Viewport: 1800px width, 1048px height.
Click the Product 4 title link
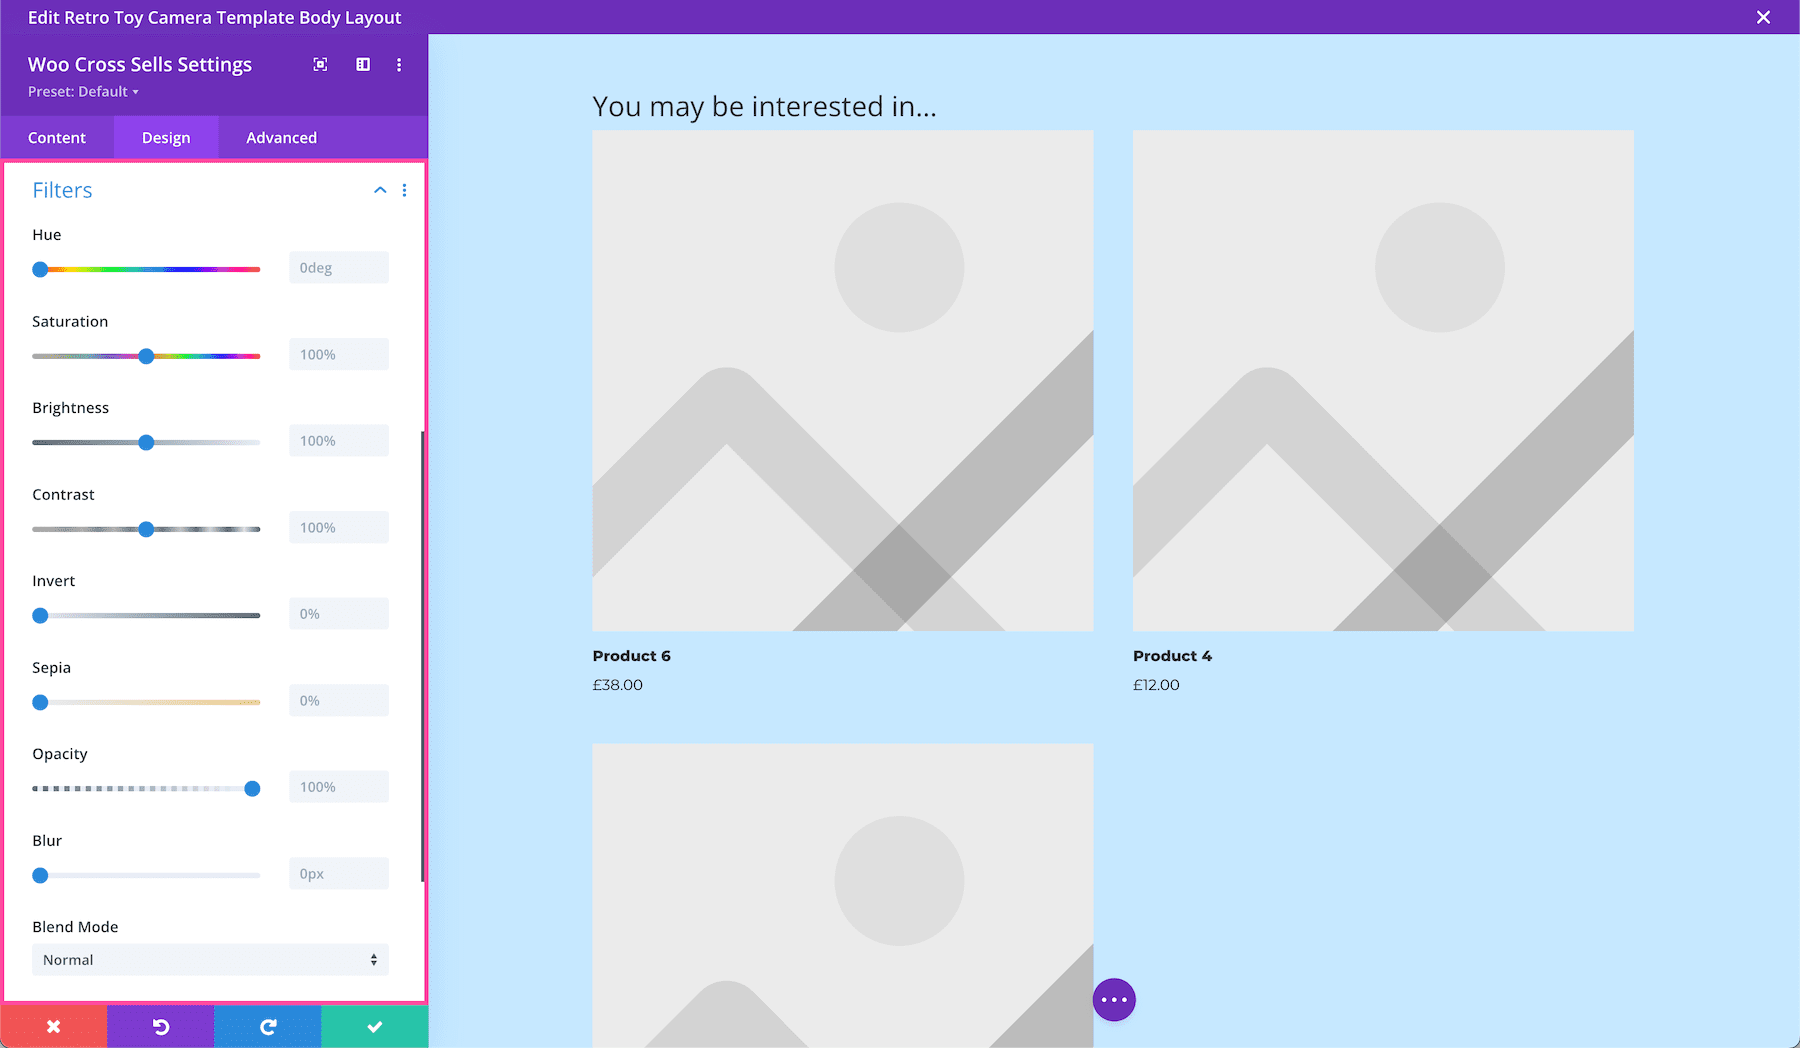[1172, 655]
